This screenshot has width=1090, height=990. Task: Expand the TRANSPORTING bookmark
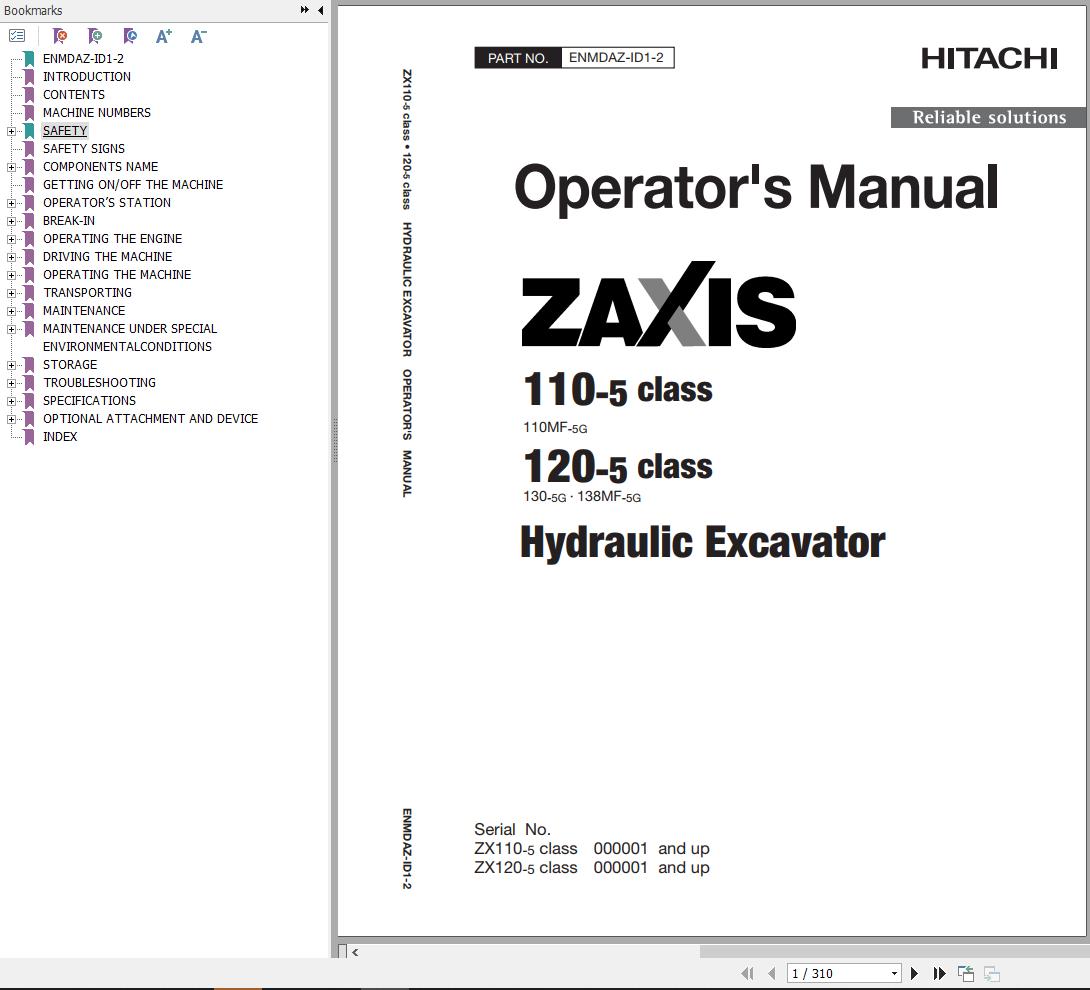click(x=11, y=293)
